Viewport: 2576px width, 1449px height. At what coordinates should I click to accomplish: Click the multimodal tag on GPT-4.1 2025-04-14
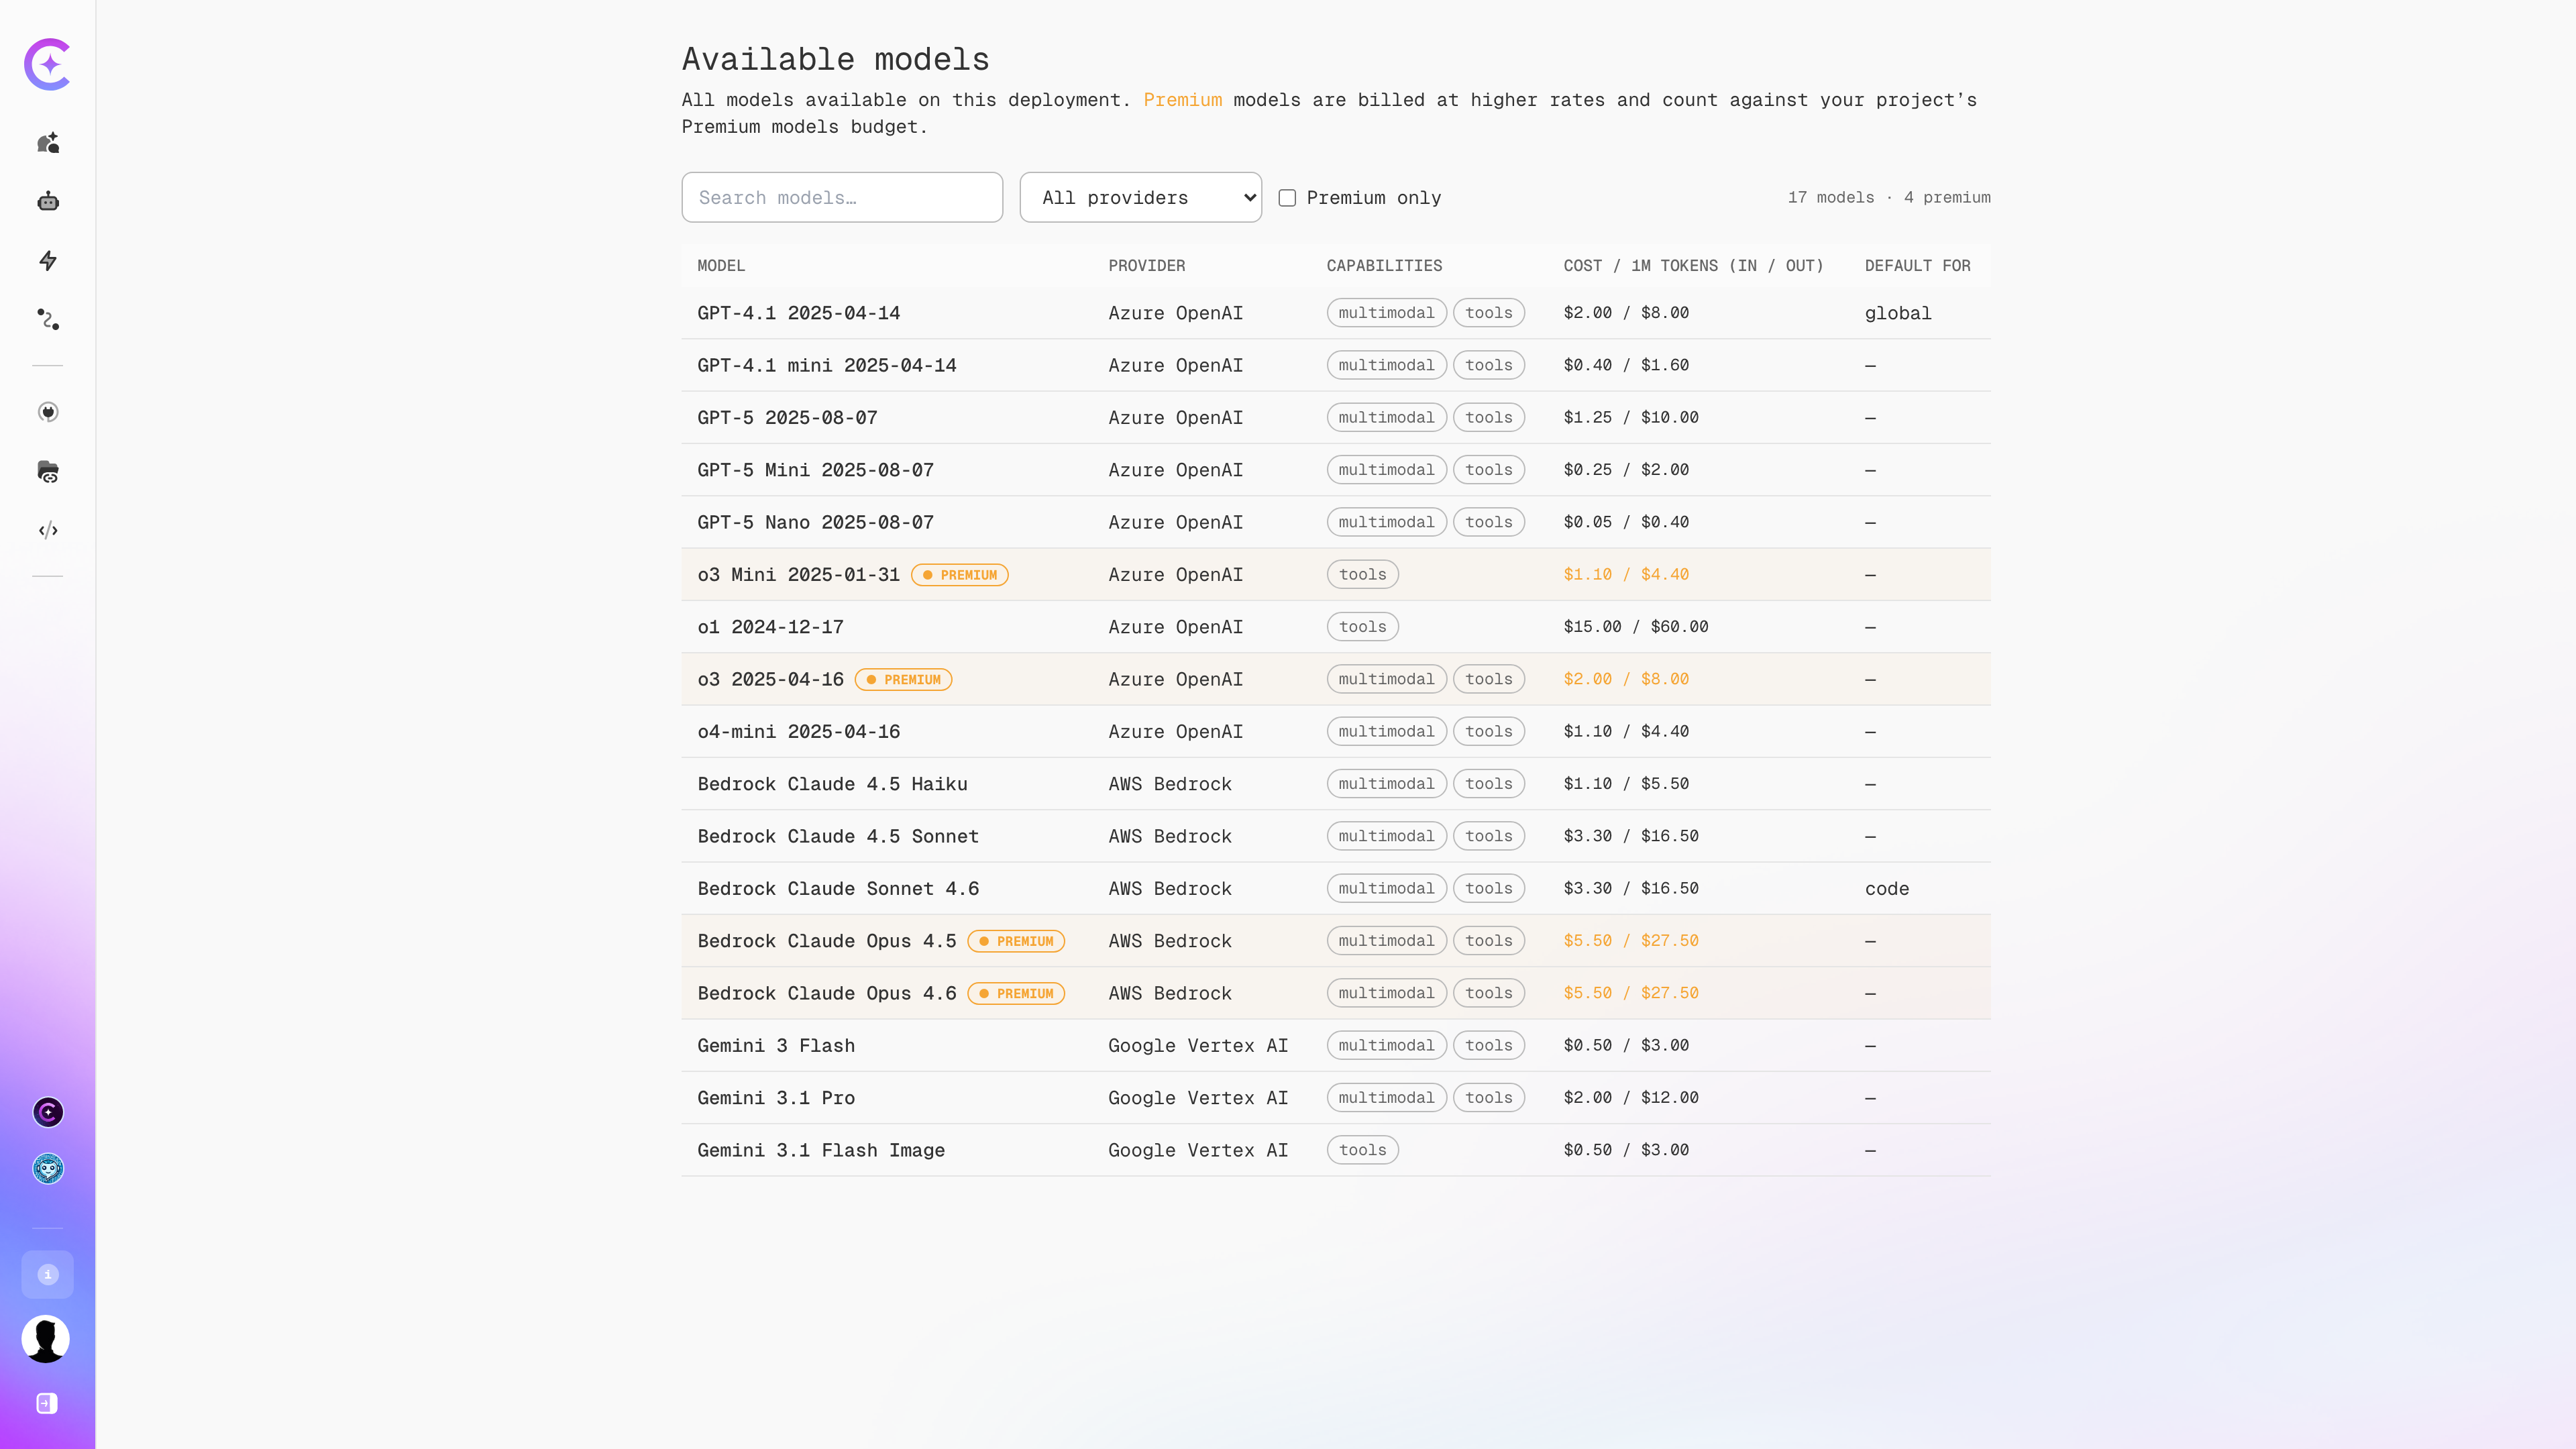click(x=1387, y=313)
